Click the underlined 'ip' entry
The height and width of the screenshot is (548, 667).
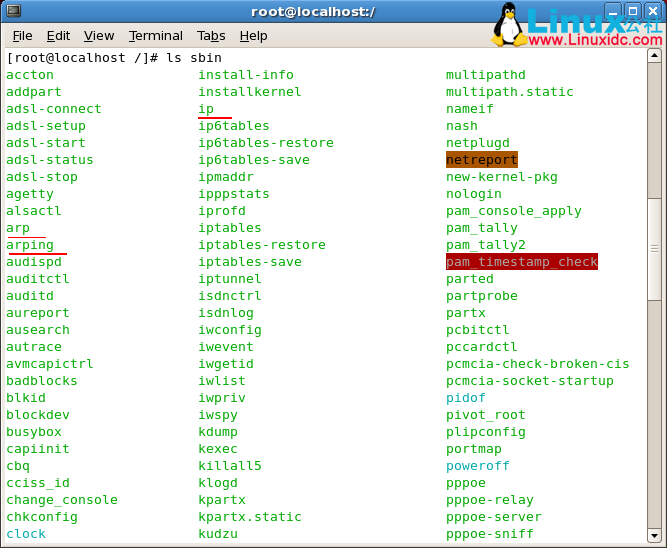click(x=206, y=109)
